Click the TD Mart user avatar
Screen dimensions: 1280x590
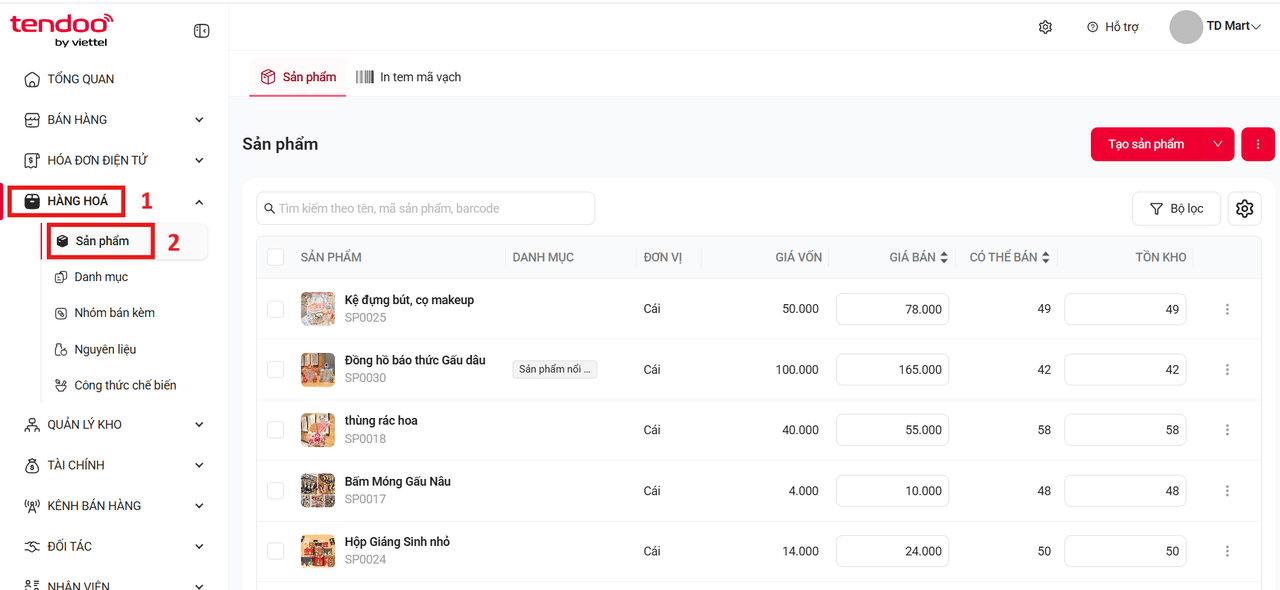tap(1186, 27)
